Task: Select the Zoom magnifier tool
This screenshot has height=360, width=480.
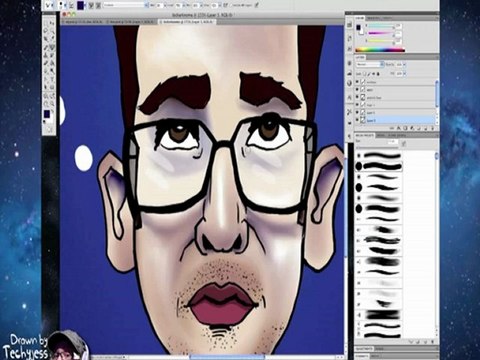Action: point(52,104)
